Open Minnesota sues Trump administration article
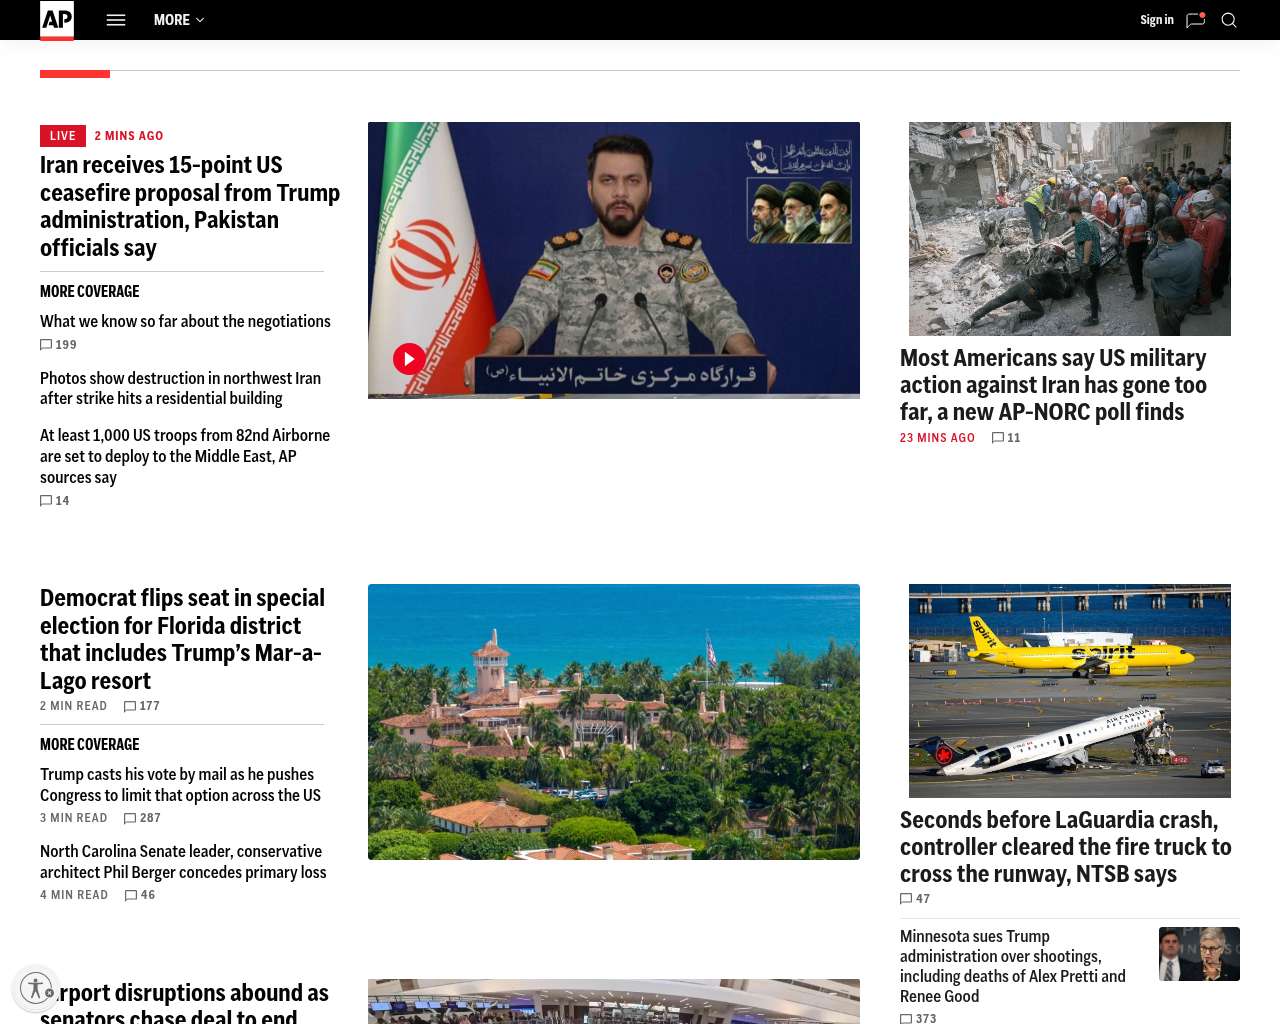The image size is (1280, 1024). pyautogui.click(x=1012, y=966)
